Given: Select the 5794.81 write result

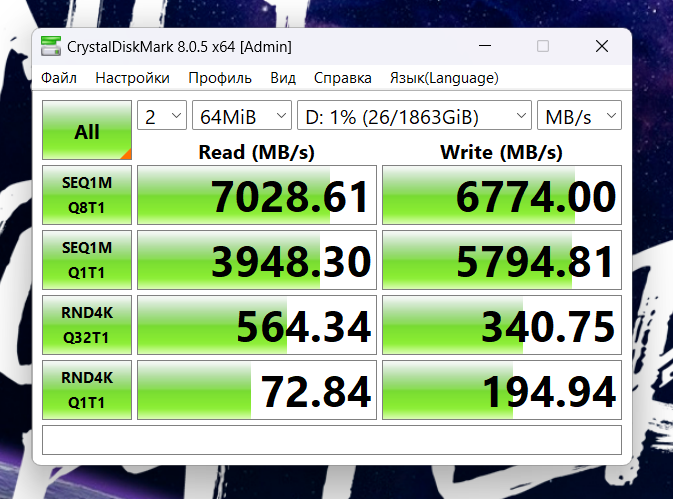Looking at the screenshot, I should click(x=502, y=260).
